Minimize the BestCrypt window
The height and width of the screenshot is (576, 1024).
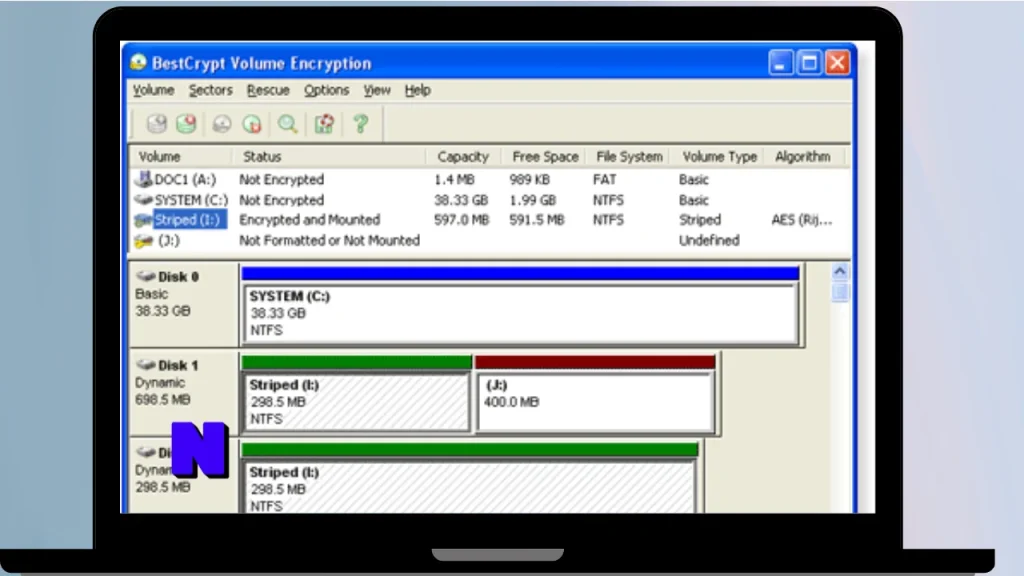click(x=780, y=63)
